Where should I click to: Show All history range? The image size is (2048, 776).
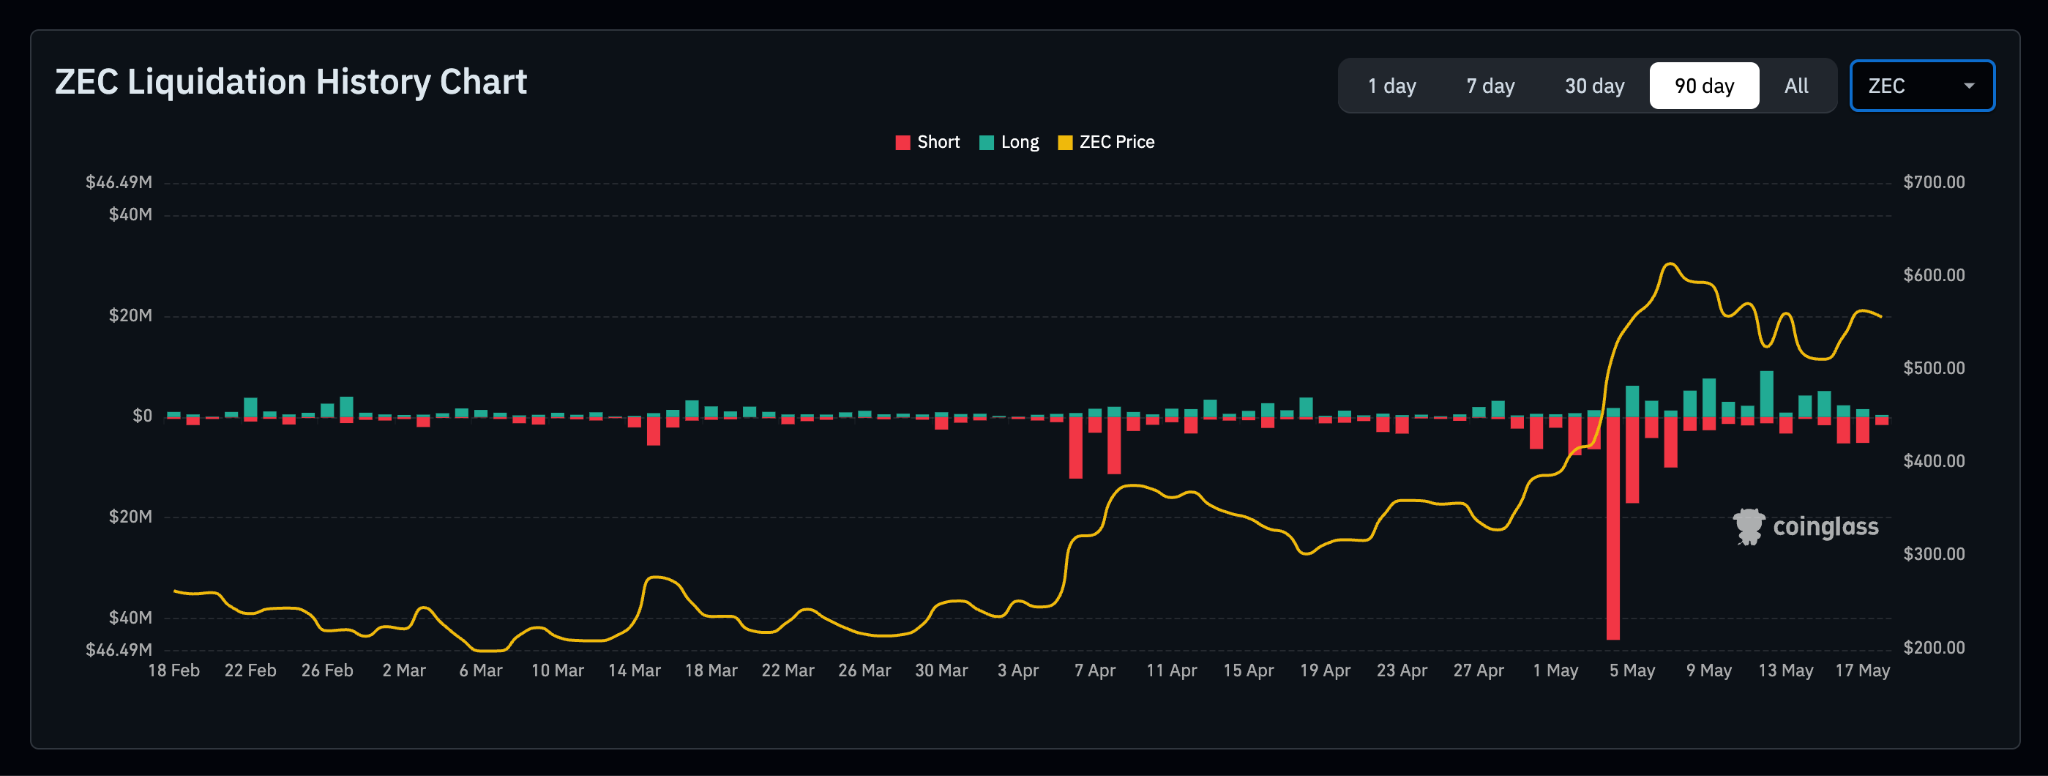pos(1796,86)
